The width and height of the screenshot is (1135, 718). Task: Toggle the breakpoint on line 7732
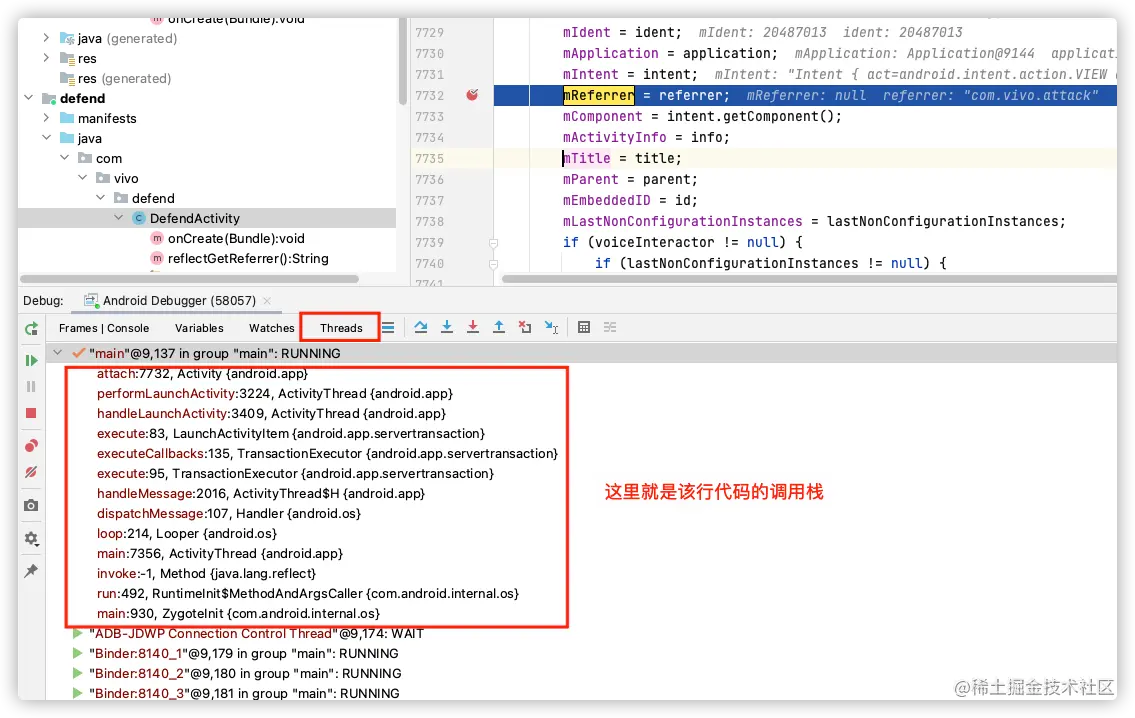pyautogui.click(x=470, y=95)
